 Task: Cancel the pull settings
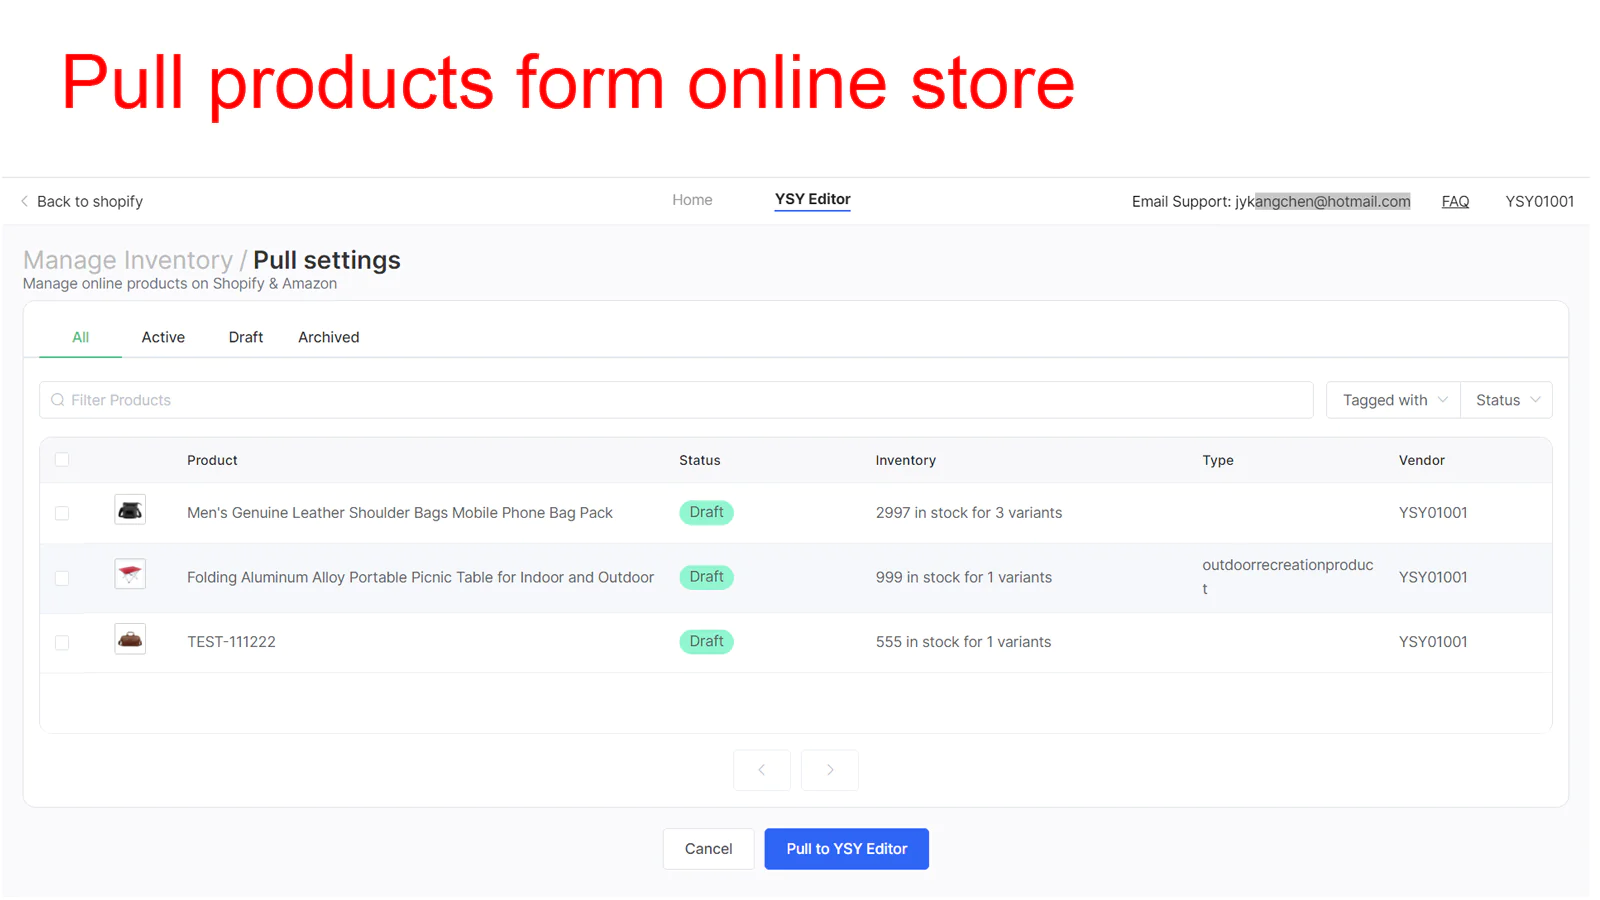click(x=708, y=849)
